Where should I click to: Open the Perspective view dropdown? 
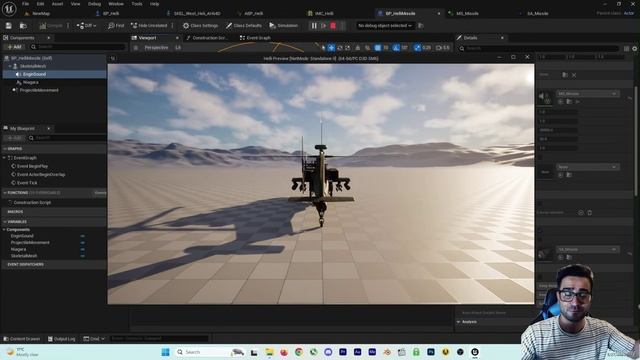click(x=156, y=48)
